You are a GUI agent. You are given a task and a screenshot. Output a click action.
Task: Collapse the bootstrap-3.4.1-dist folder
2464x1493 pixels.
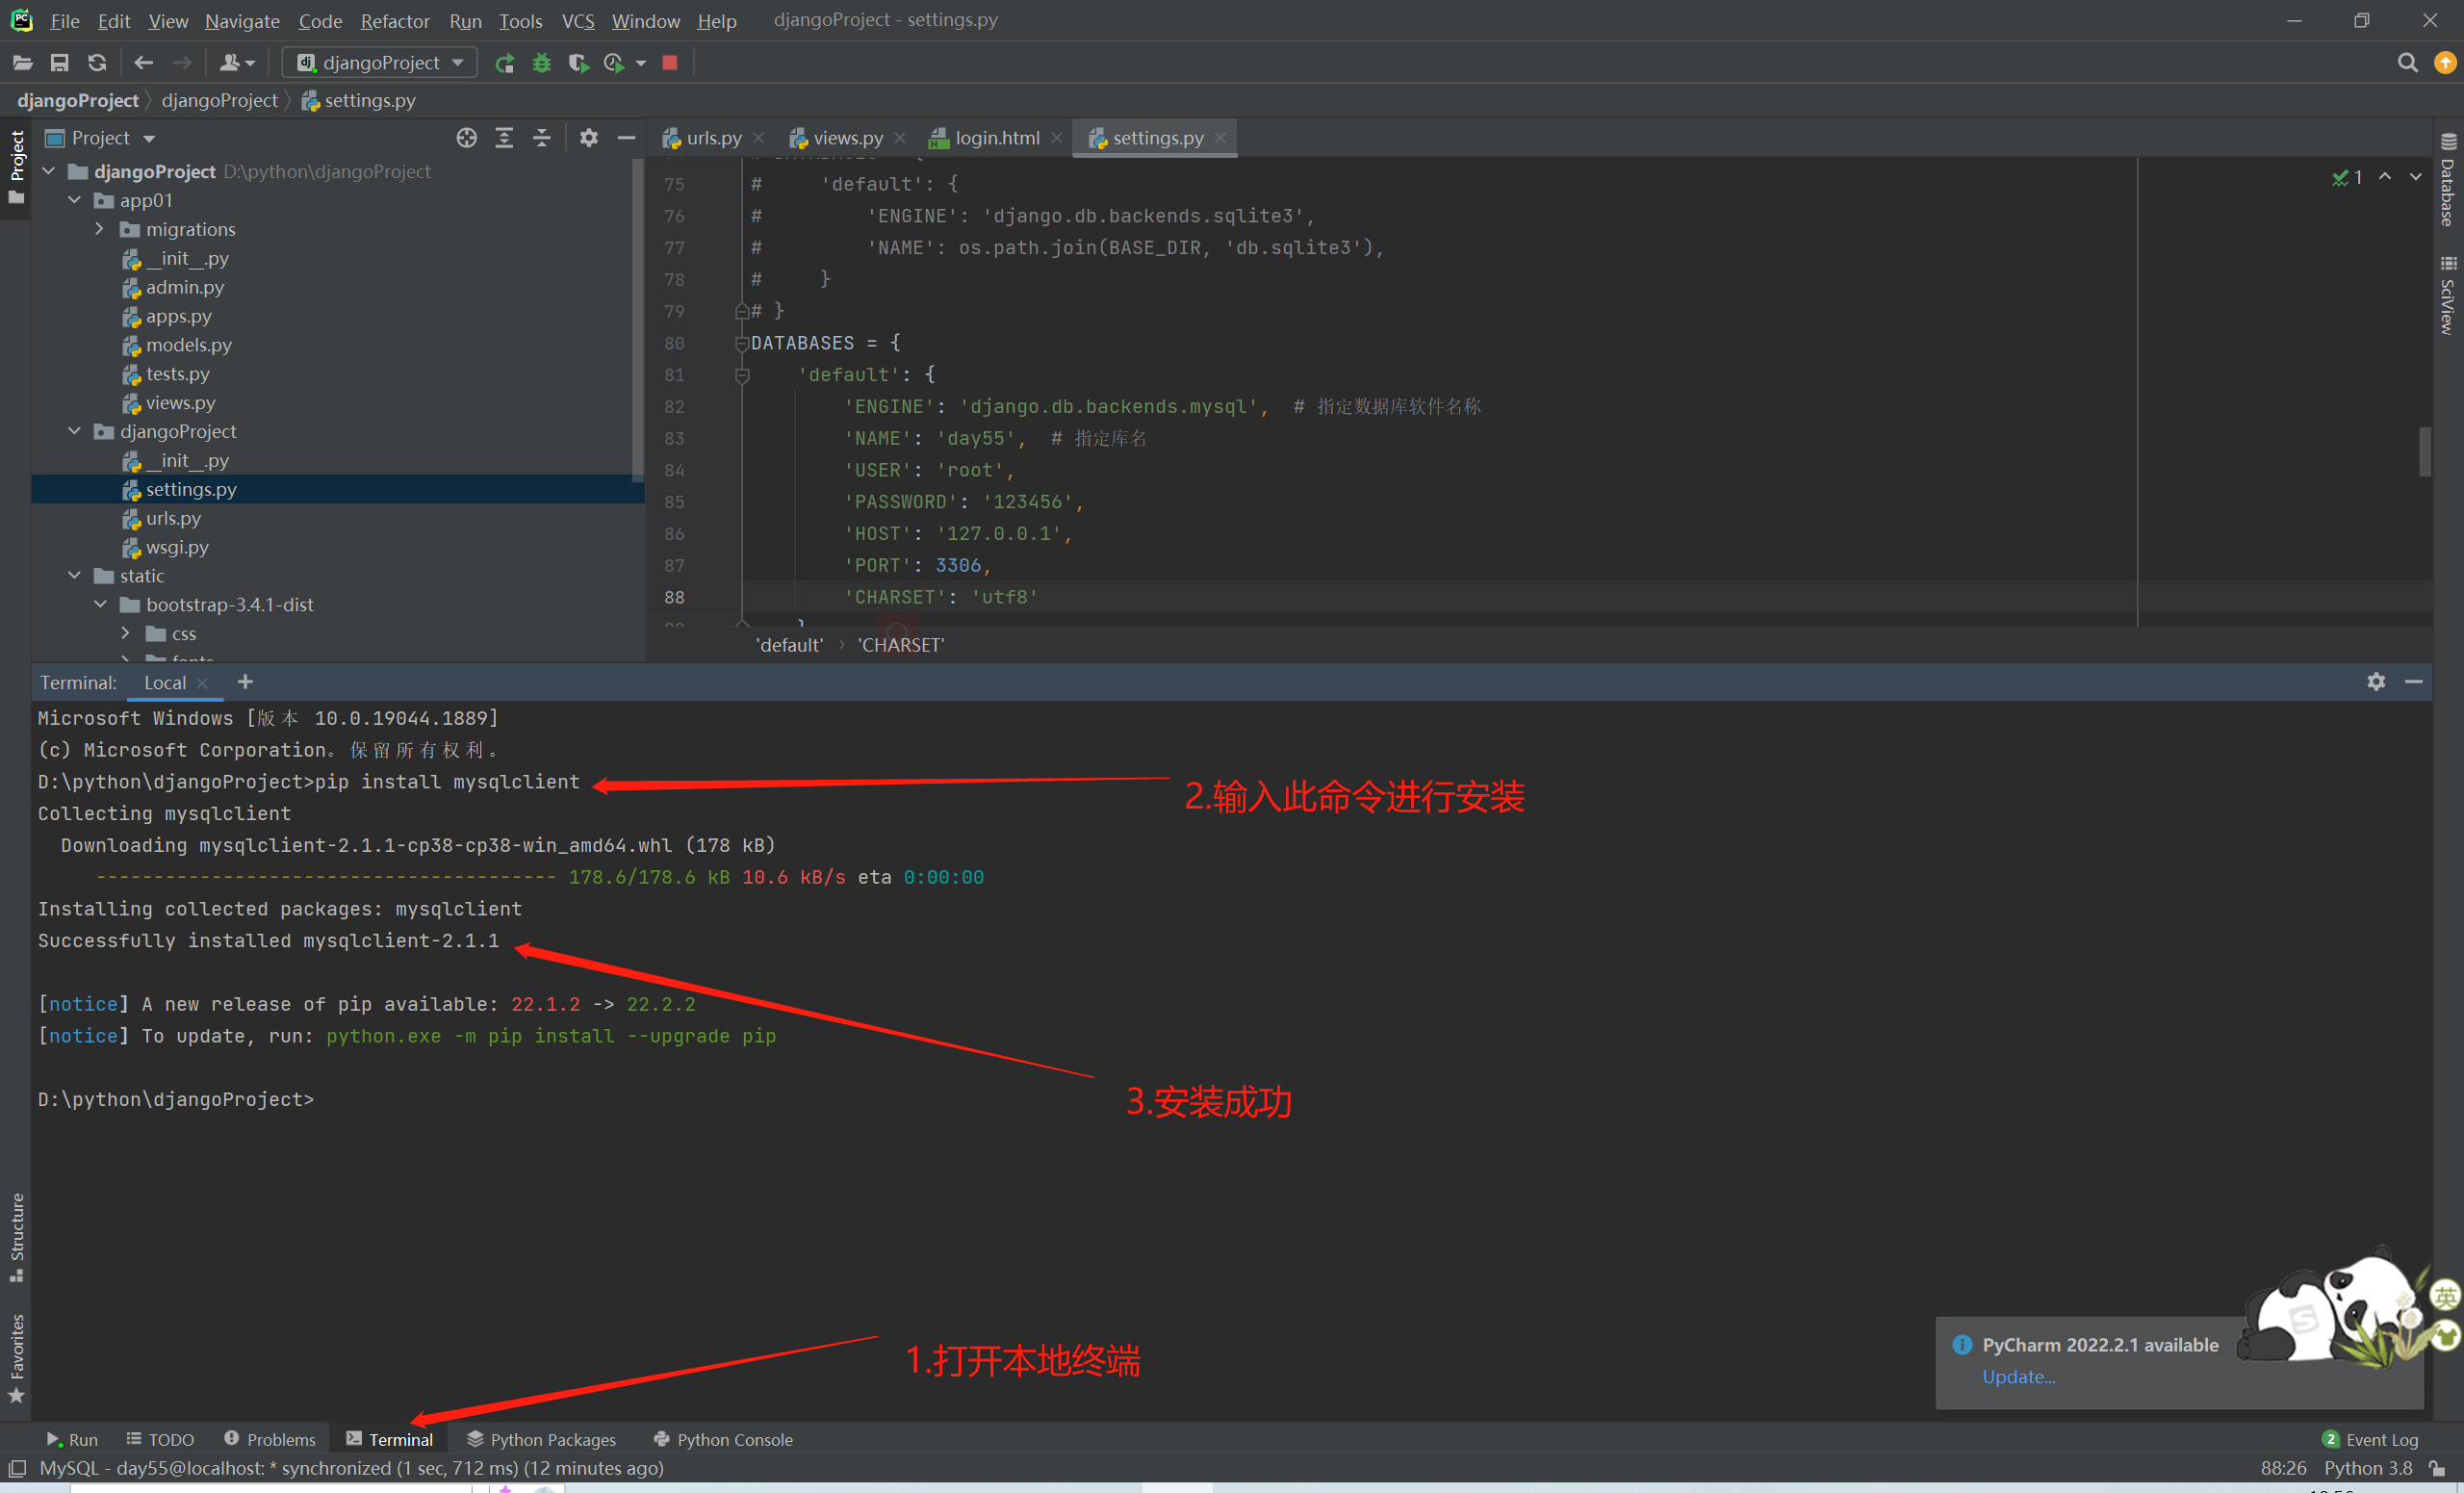(100, 604)
